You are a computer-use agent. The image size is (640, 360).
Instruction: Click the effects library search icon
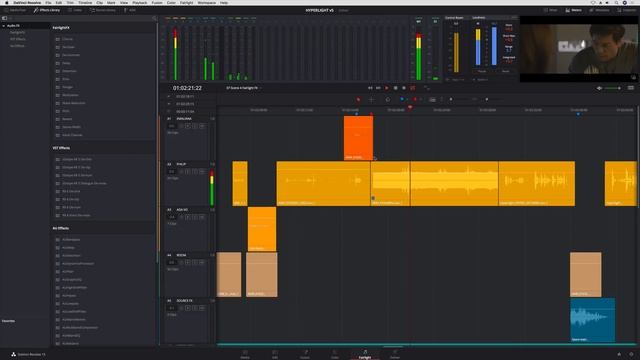pos(154,18)
